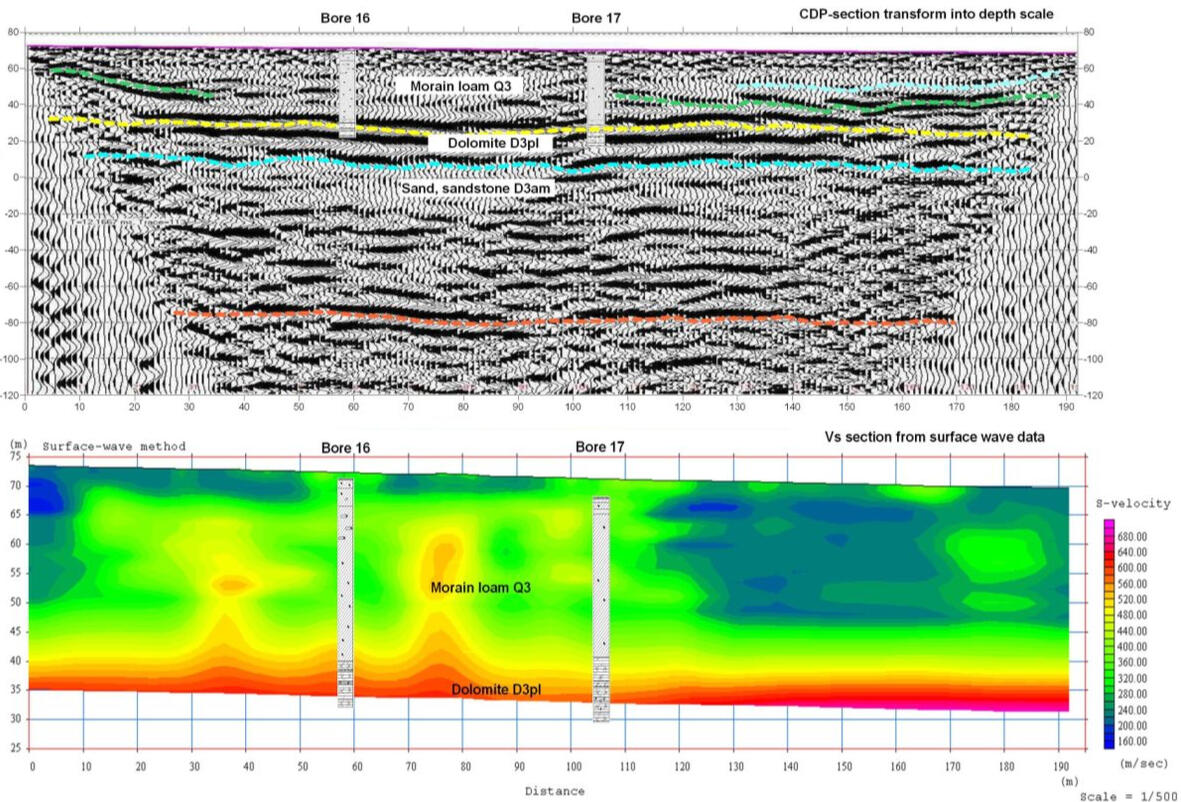Click 'Dolomite D3pl' label in CDP section
Image resolution: width=1181 pixels, height=802 pixels.
(x=490, y=144)
